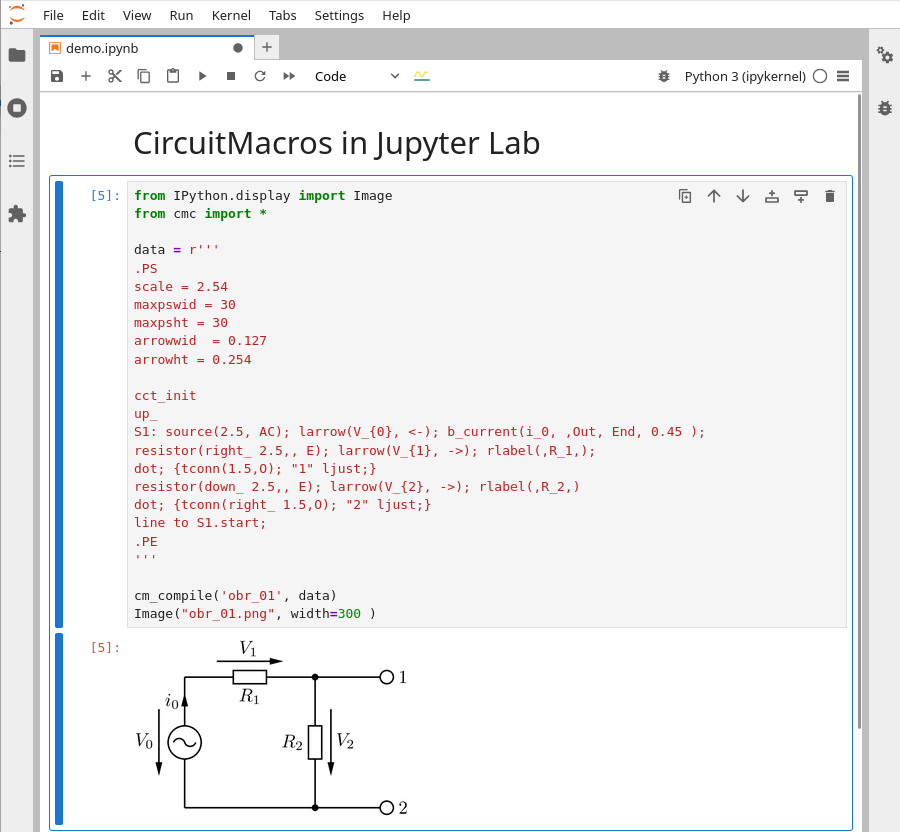Insert a new cell below with plus icon
Viewport: 900px width, 832px height.
tap(86, 76)
